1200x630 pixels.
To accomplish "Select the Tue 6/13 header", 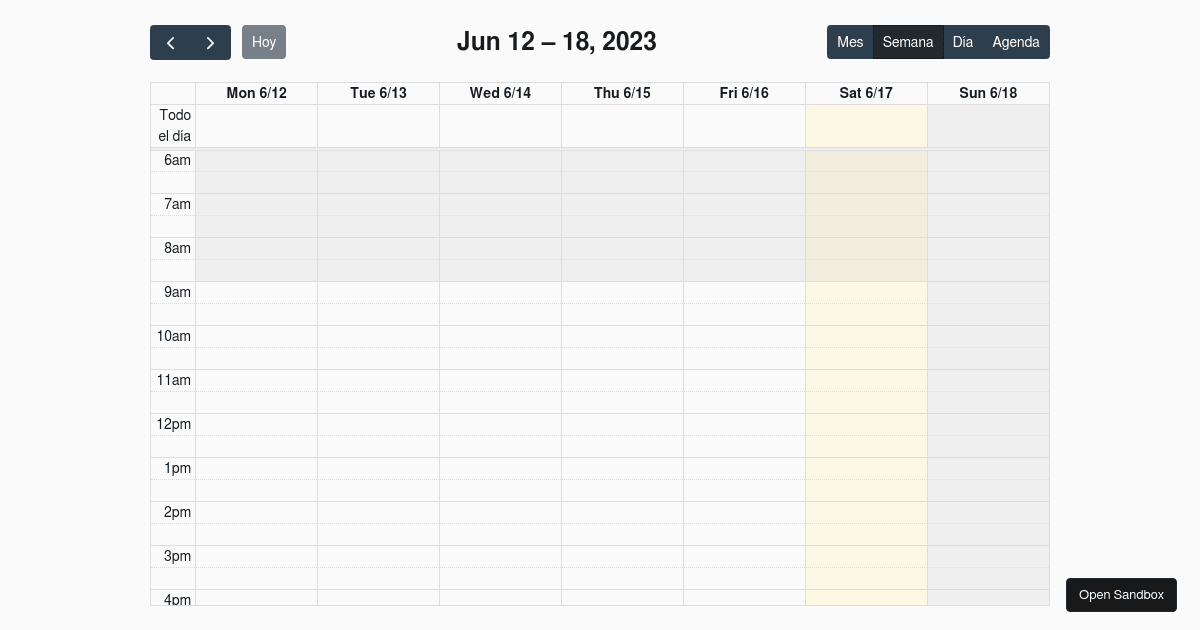I will [378, 93].
